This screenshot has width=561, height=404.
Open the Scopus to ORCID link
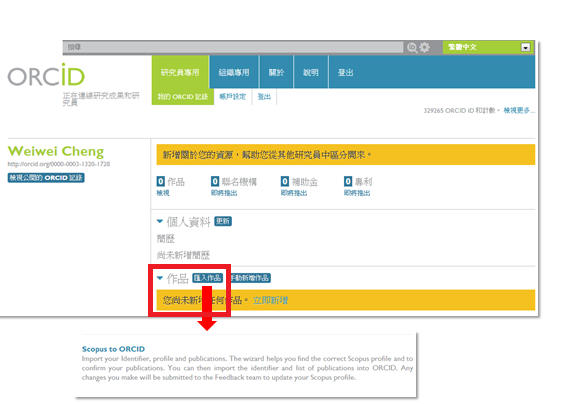(113, 349)
